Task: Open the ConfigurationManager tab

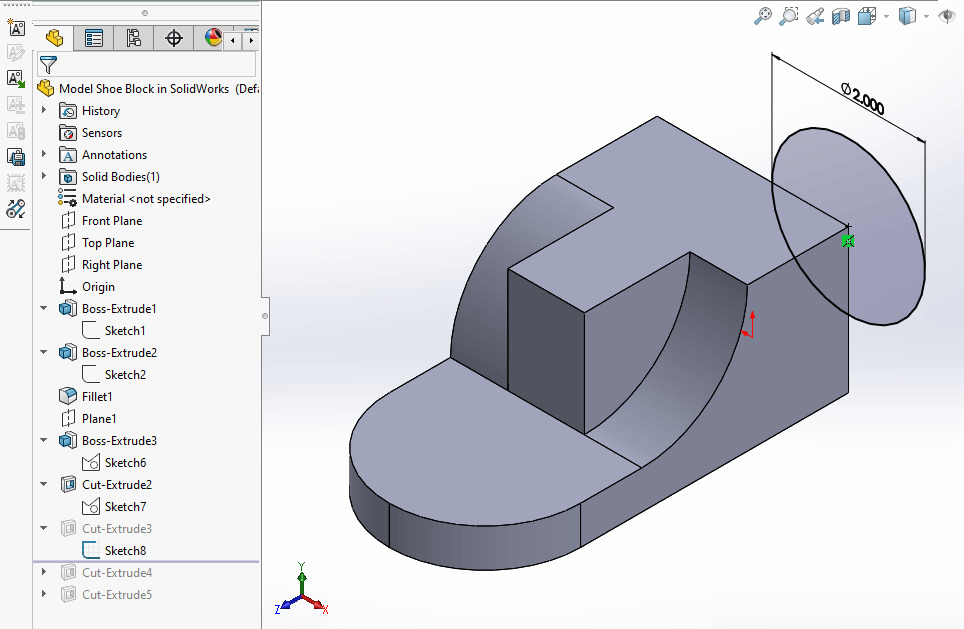Action: pos(134,39)
